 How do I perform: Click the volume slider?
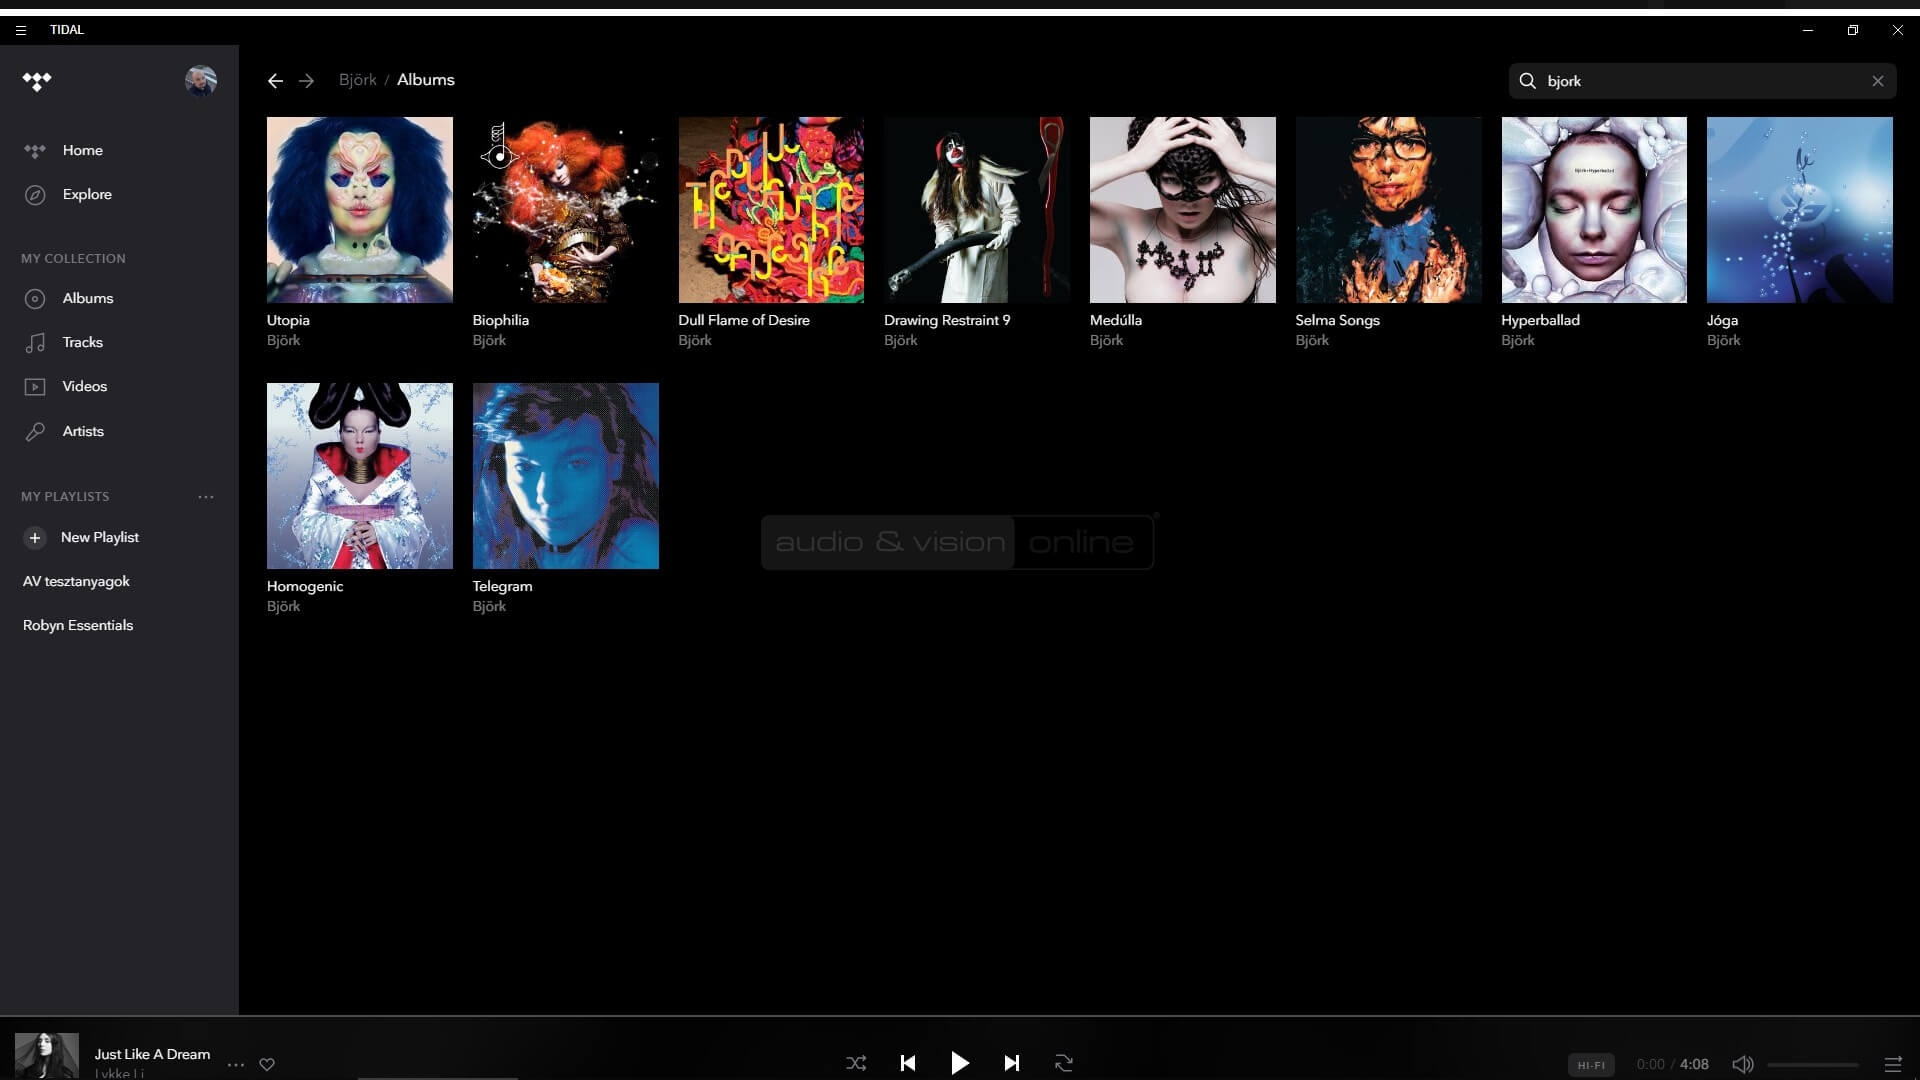[x=1813, y=1065]
